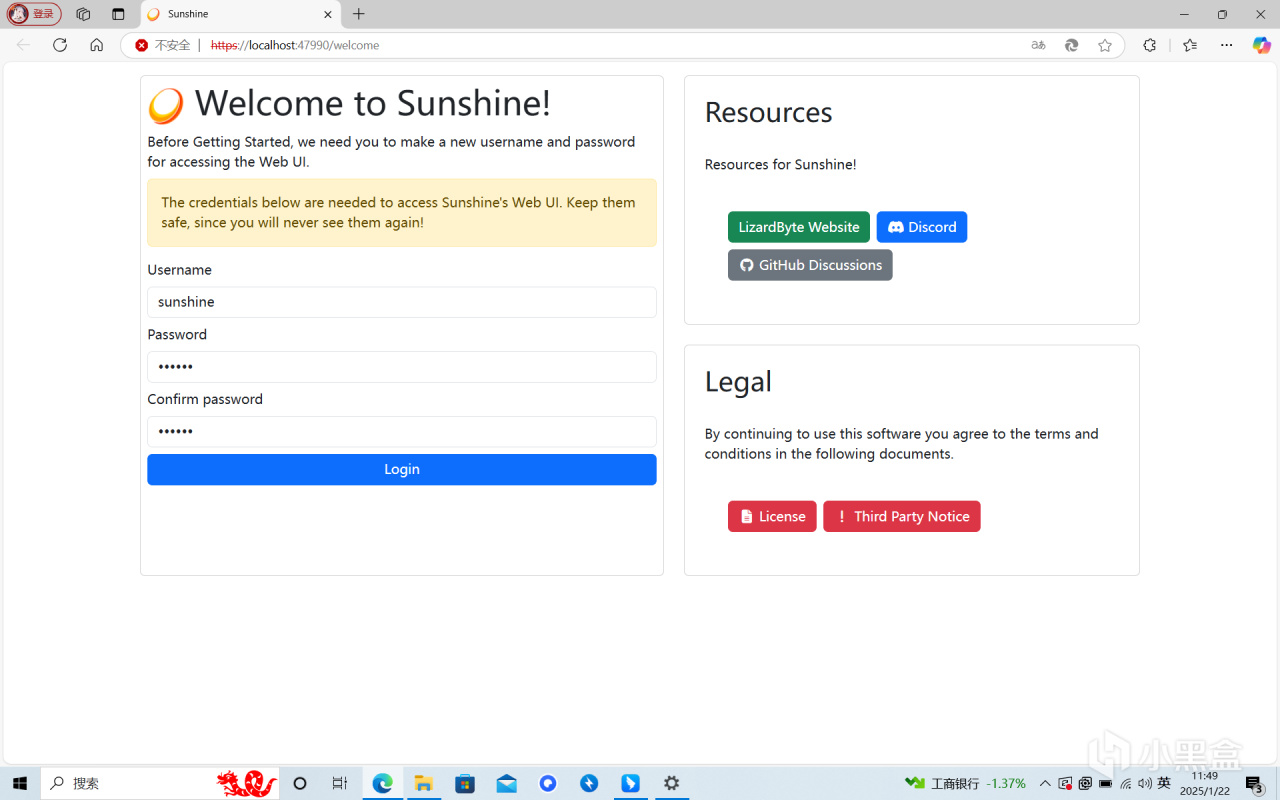The image size is (1280, 800).
Task: Click the Resources heading
Action: (x=769, y=112)
